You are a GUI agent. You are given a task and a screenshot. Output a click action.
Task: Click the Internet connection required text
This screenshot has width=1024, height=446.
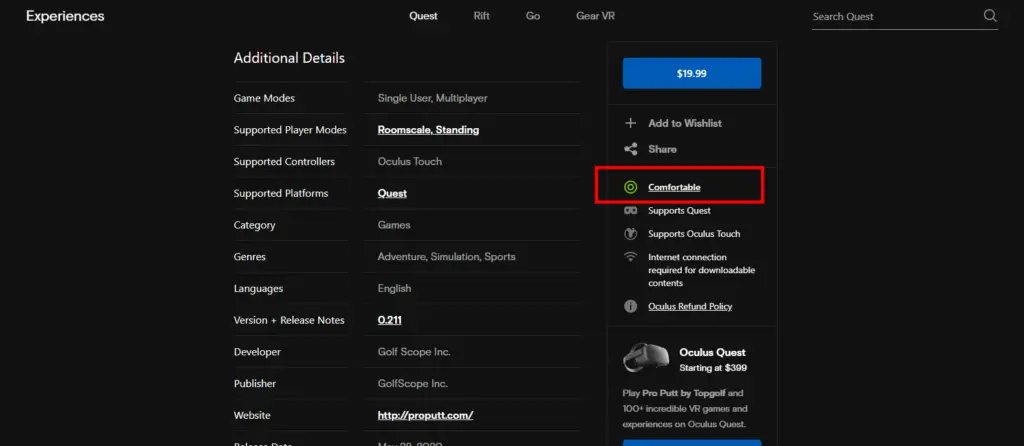tap(701, 270)
